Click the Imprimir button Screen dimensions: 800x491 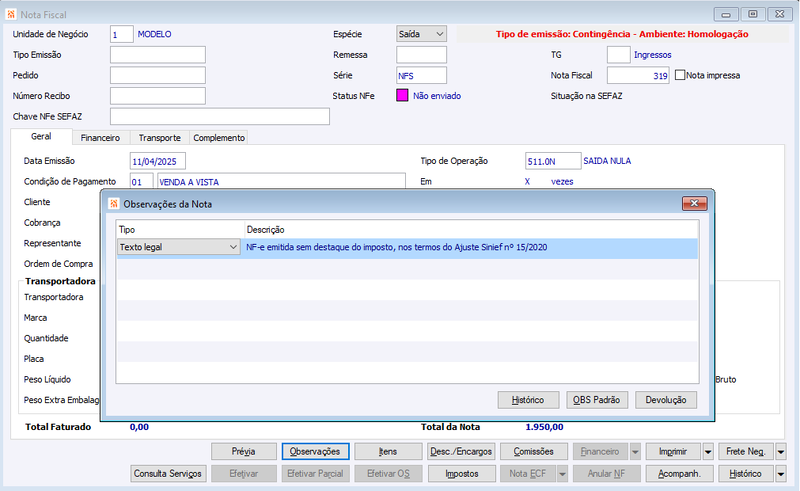point(673,452)
